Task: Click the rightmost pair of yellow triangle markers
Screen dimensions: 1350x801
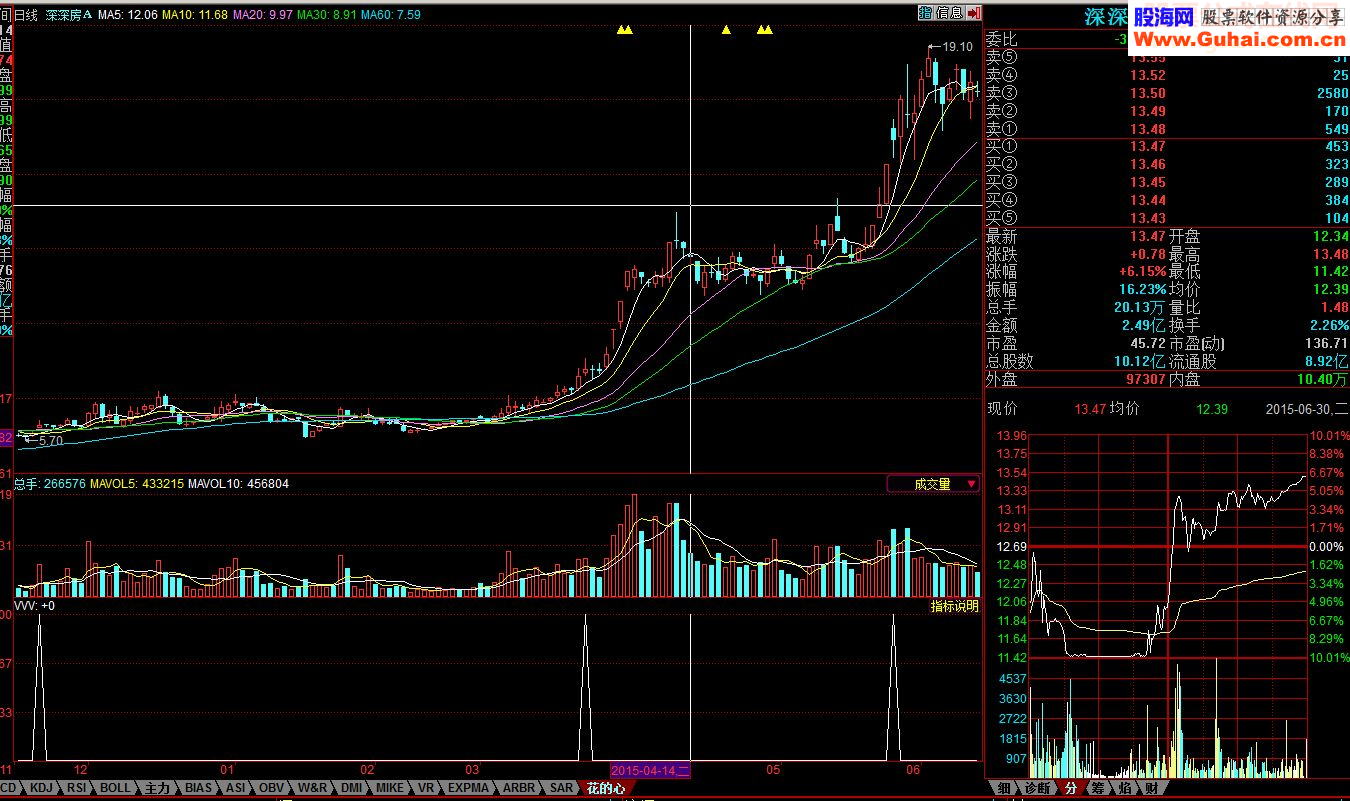Action: point(765,30)
